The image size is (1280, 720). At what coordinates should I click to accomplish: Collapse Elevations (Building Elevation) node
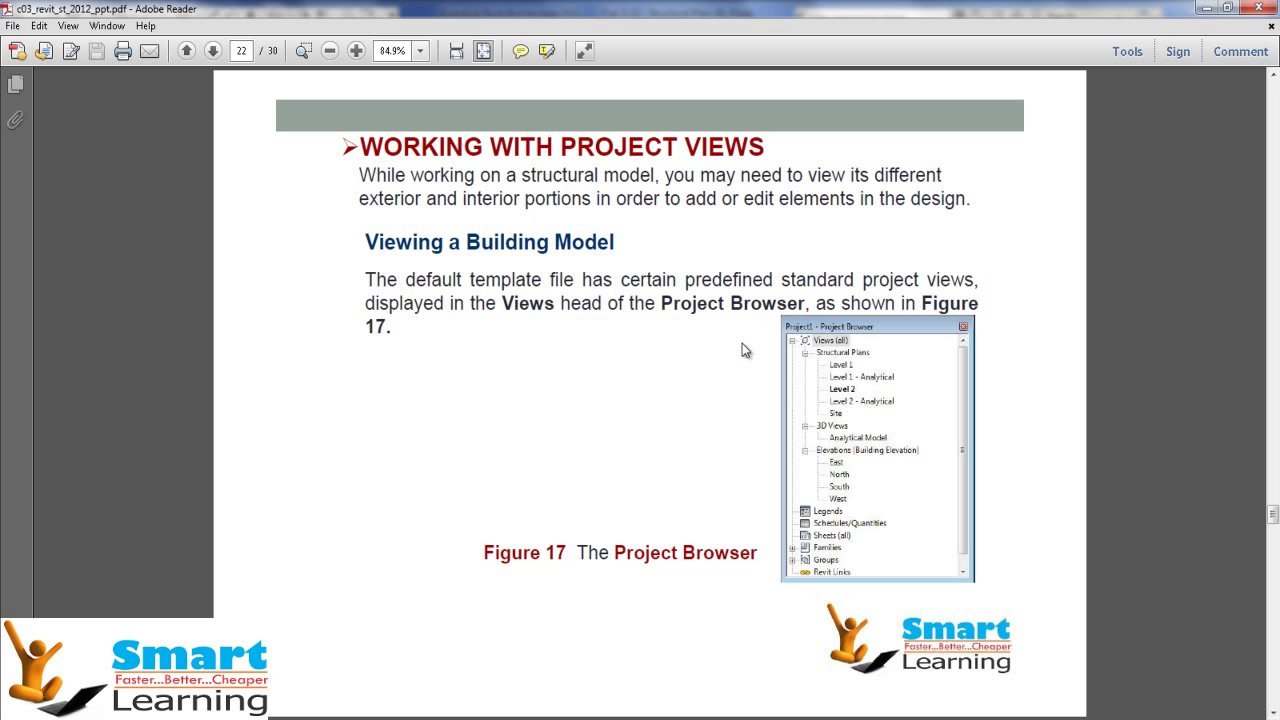[x=805, y=451]
